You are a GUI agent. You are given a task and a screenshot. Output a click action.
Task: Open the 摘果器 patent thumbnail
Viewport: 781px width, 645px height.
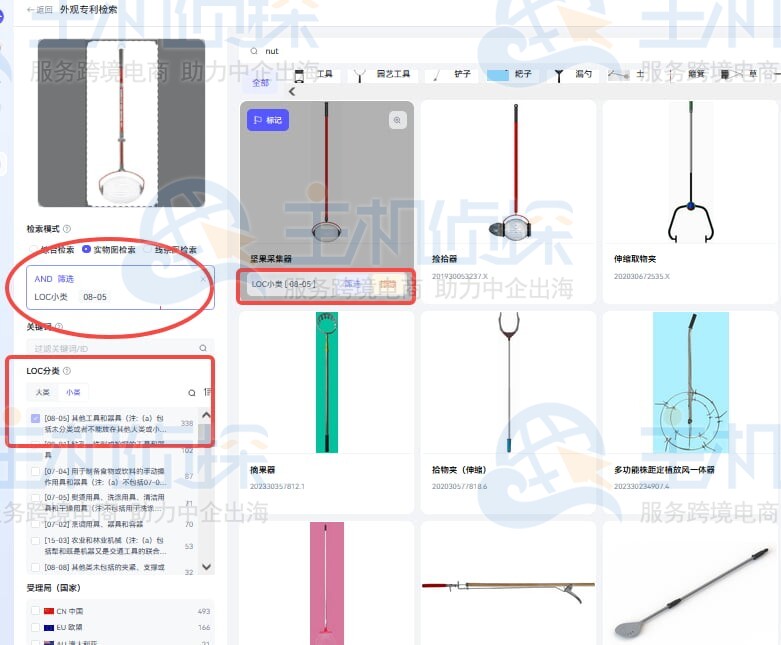point(327,383)
